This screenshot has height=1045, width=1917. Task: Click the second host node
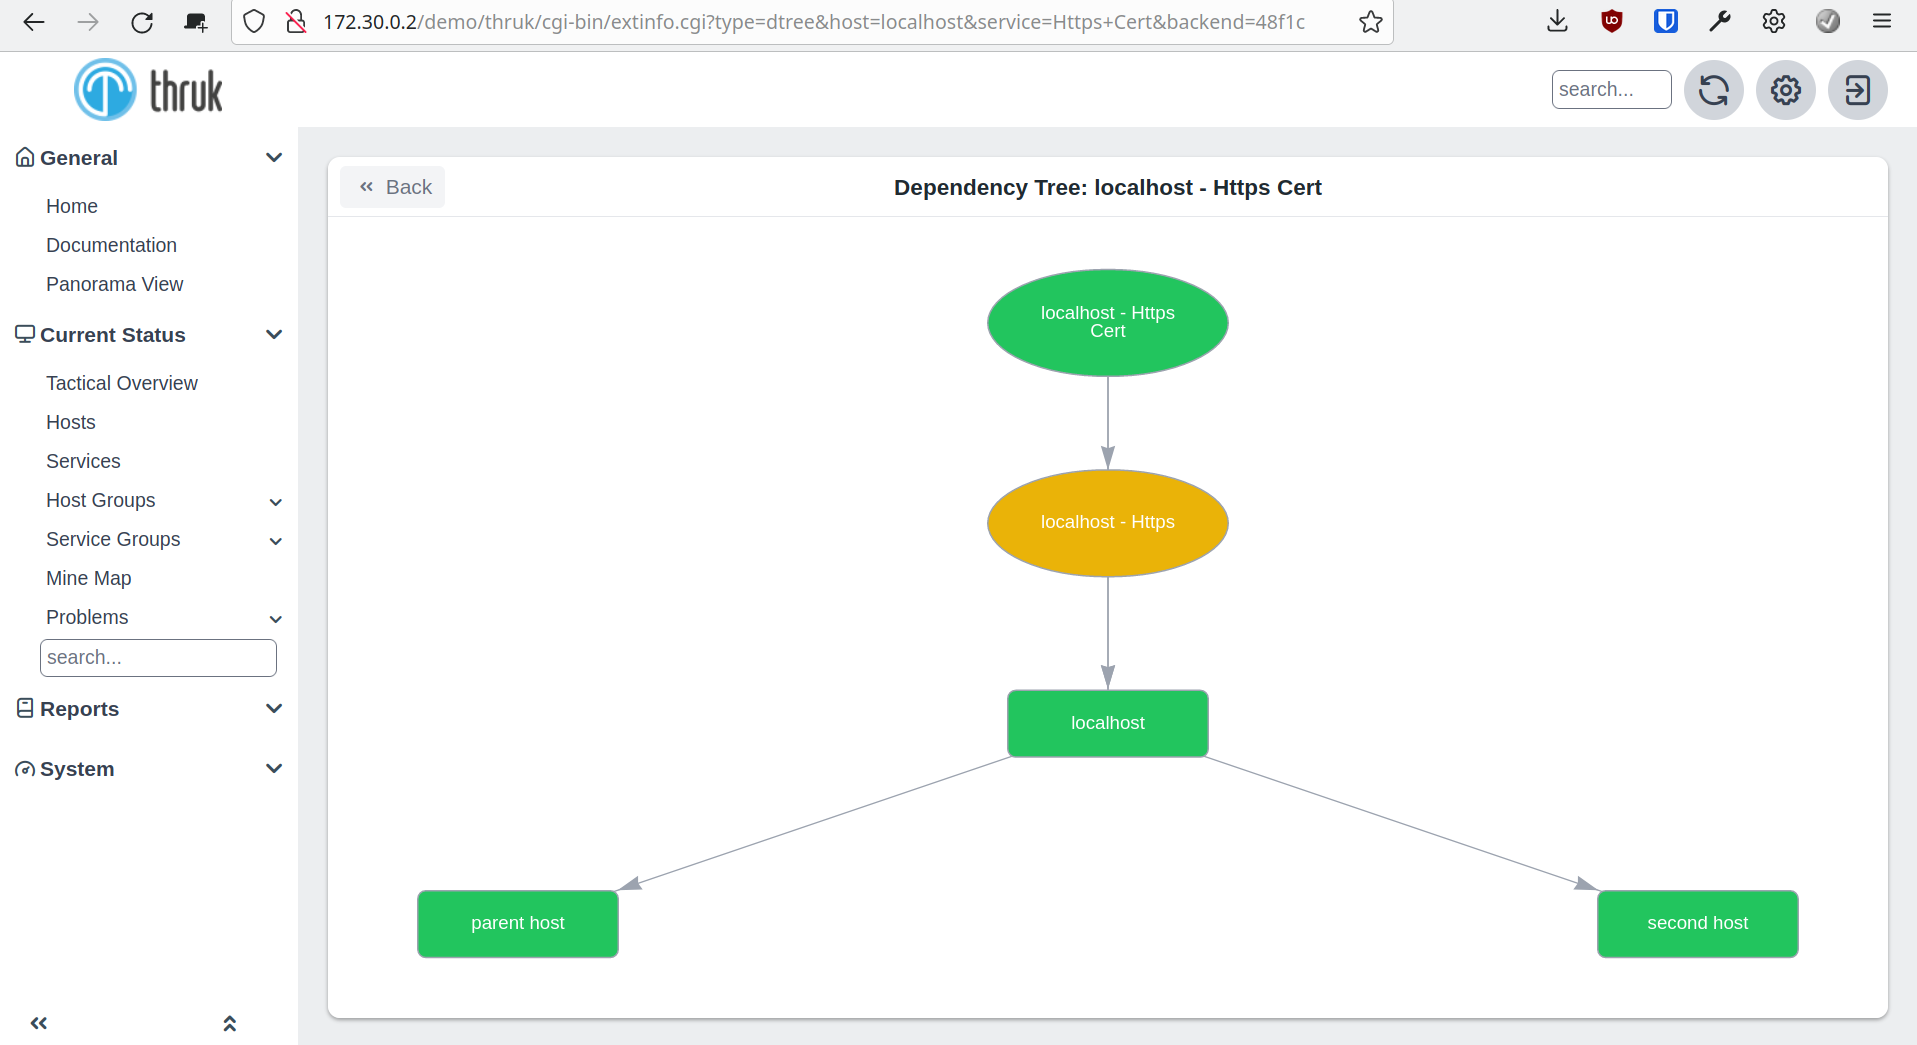1697,923
